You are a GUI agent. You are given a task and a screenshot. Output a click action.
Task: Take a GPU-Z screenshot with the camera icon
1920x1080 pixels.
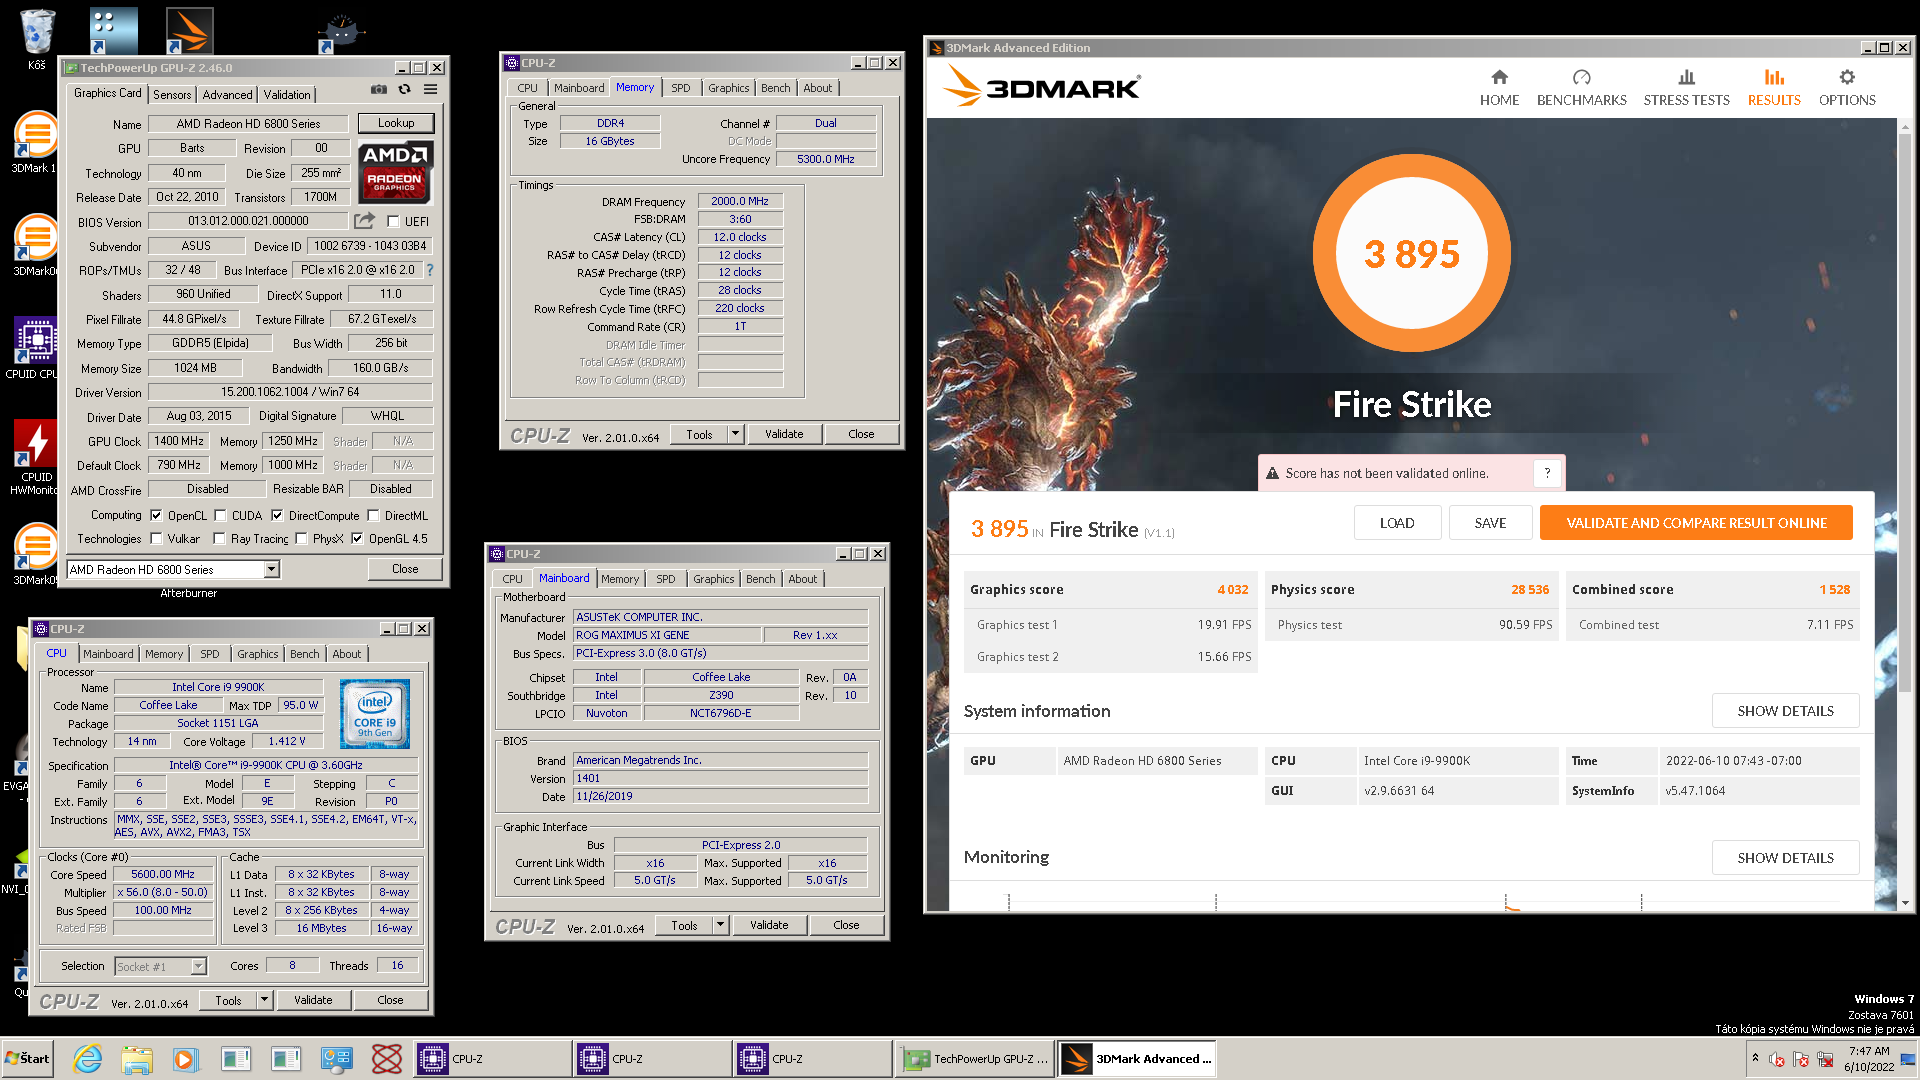379,90
